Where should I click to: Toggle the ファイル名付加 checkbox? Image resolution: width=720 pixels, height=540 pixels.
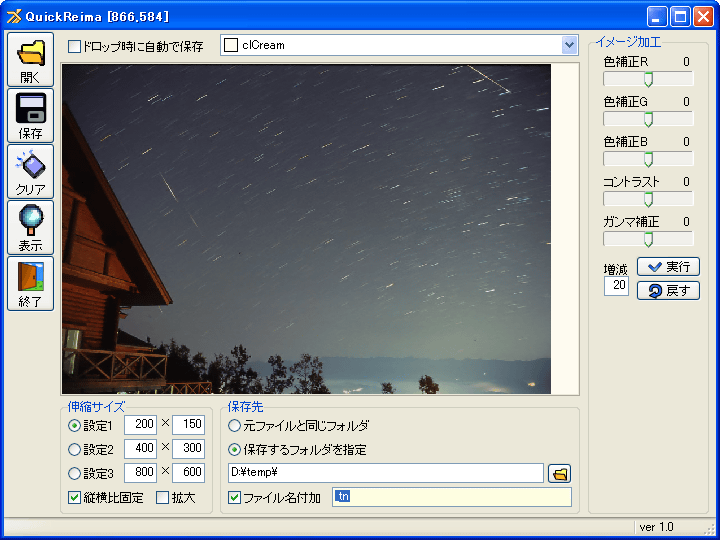[234, 497]
